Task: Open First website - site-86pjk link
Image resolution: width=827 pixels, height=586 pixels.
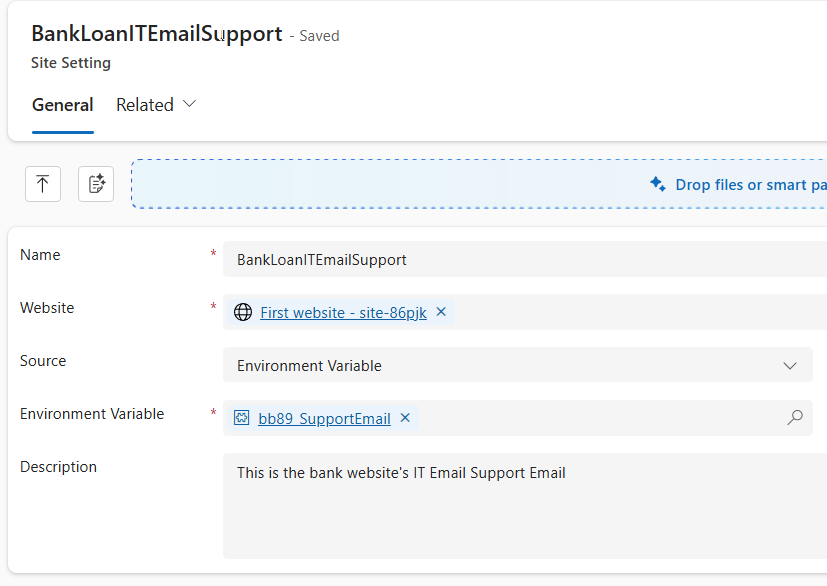Action: (343, 312)
